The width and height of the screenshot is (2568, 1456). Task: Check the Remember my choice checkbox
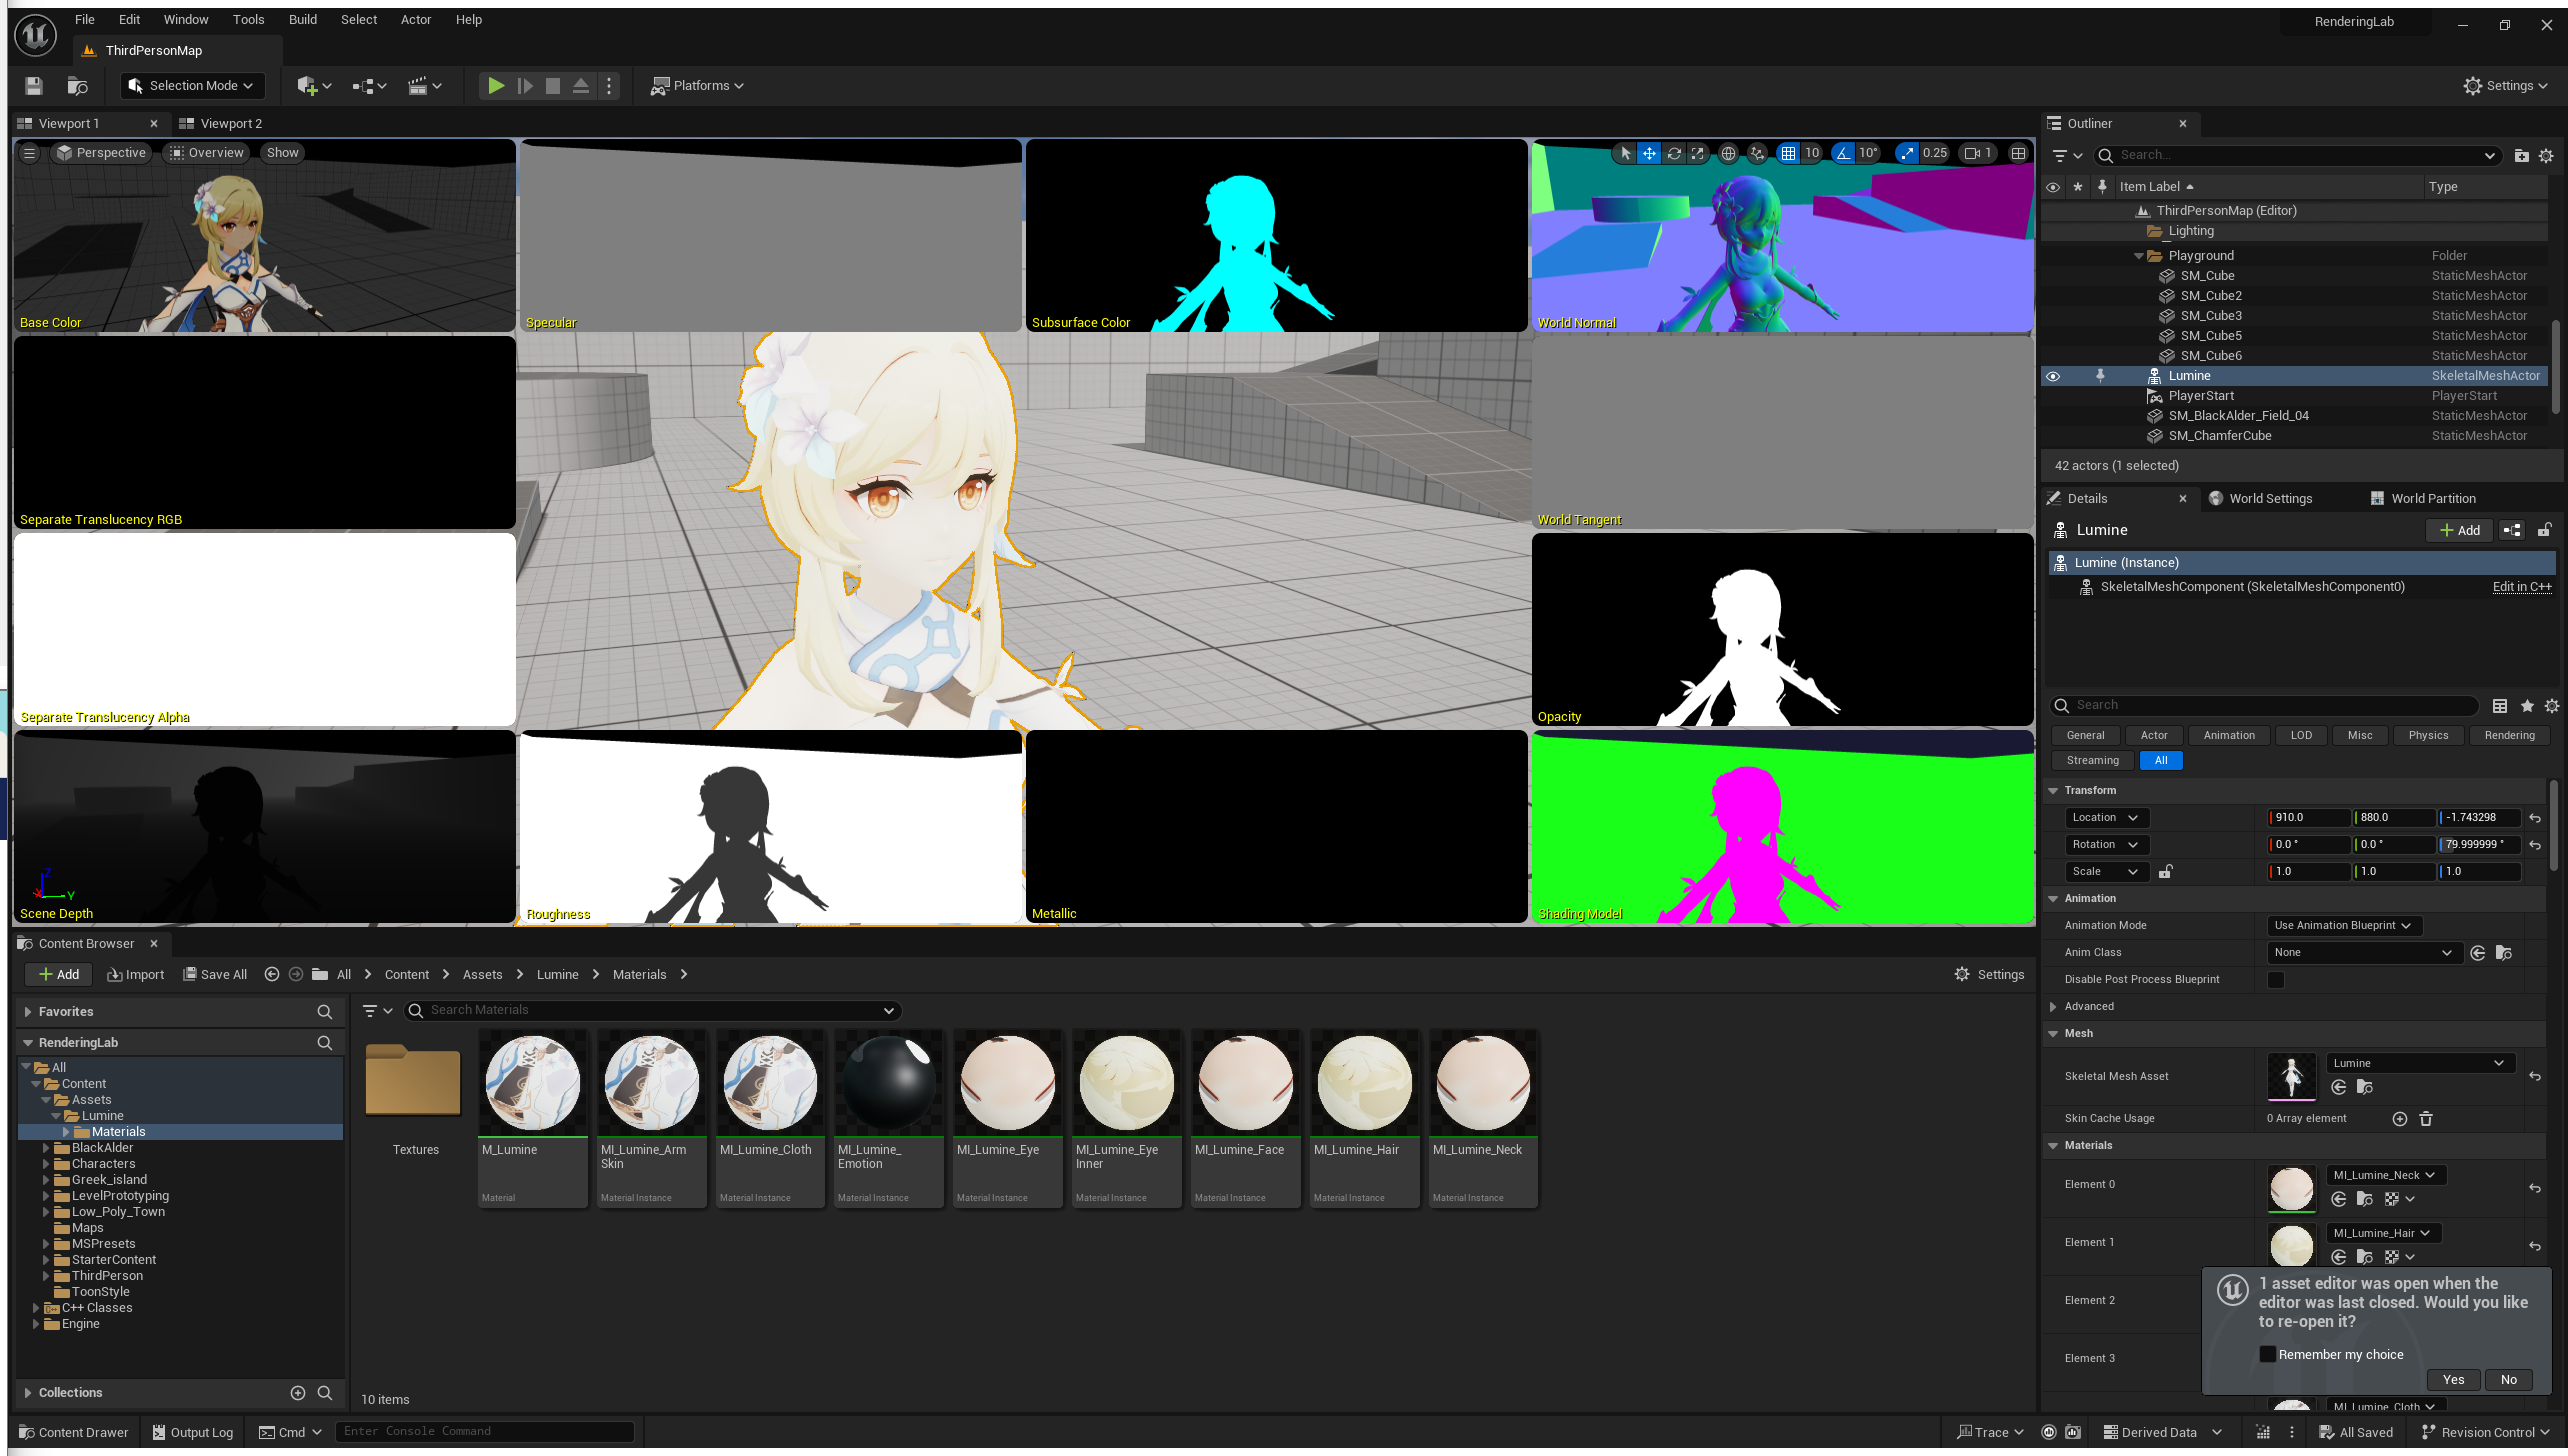pyautogui.click(x=2267, y=1354)
